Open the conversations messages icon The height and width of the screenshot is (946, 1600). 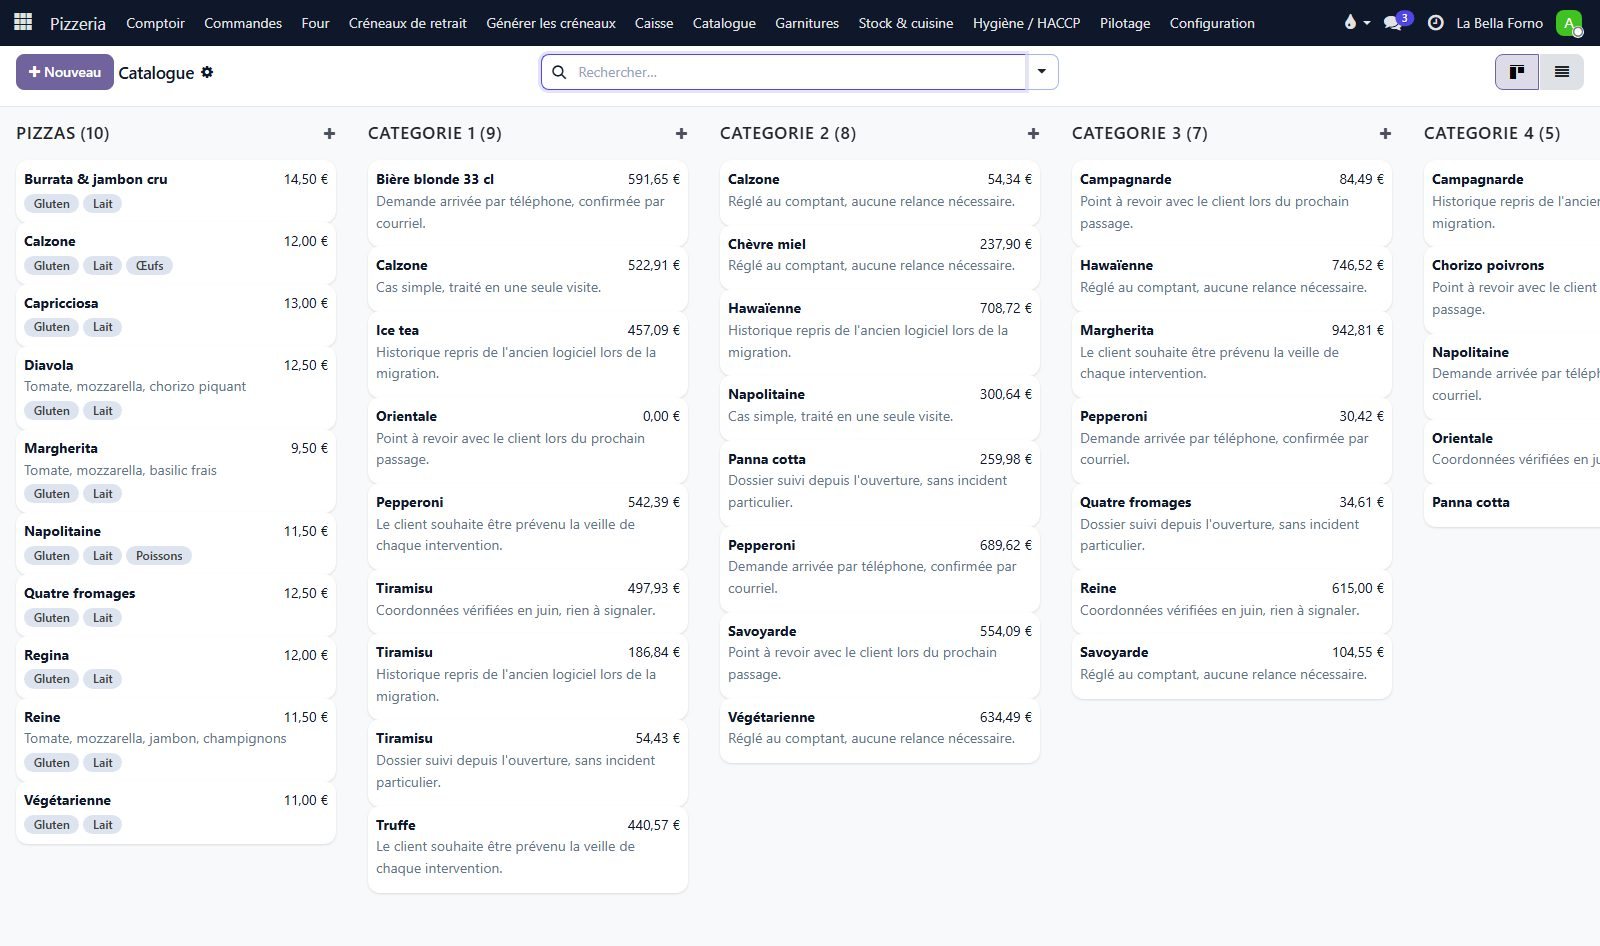click(1397, 22)
